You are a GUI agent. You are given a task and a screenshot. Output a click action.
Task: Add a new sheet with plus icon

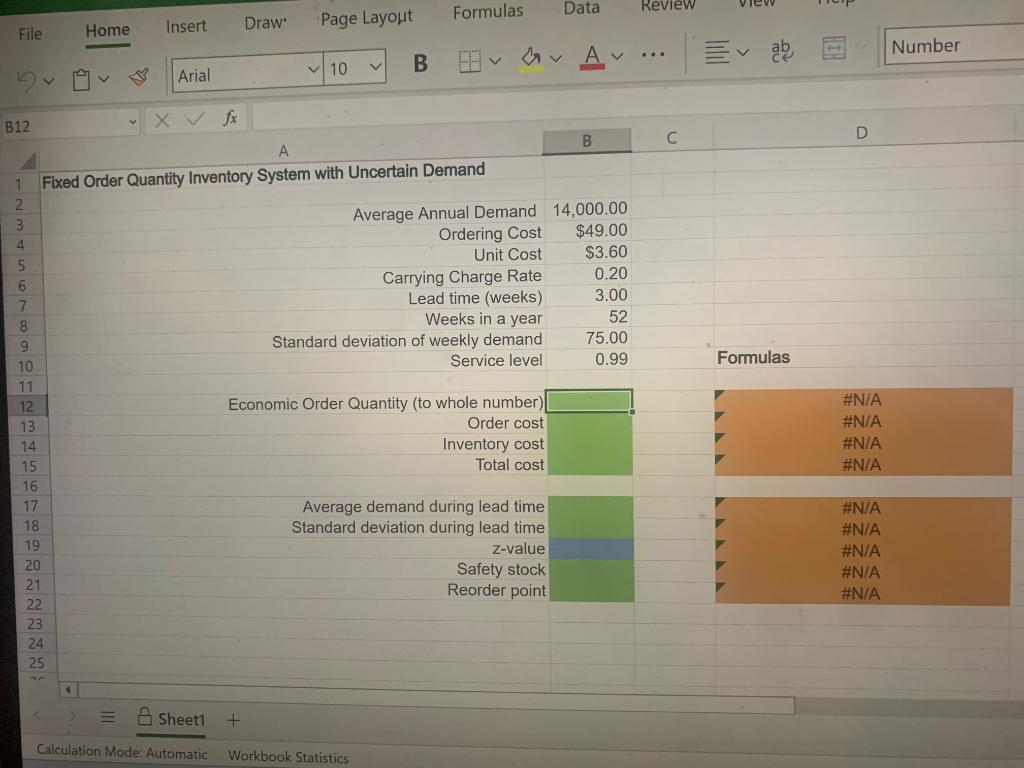pyautogui.click(x=233, y=720)
